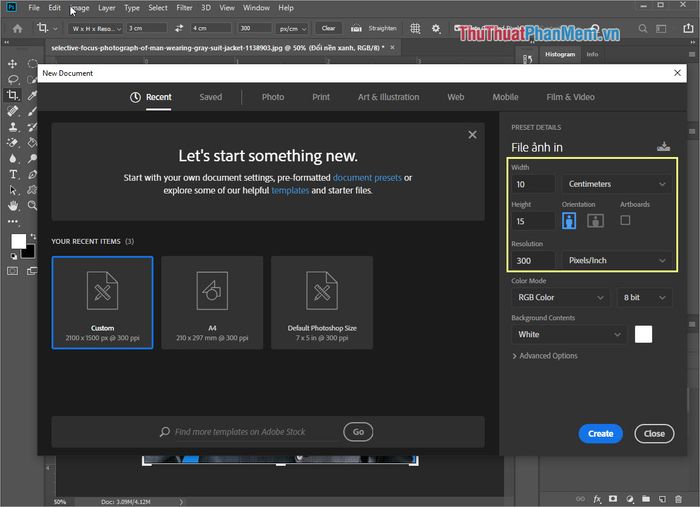The height and width of the screenshot is (507, 700).
Task: Reset default foreground and background colors
Action: pyautogui.click(x=14, y=256)
